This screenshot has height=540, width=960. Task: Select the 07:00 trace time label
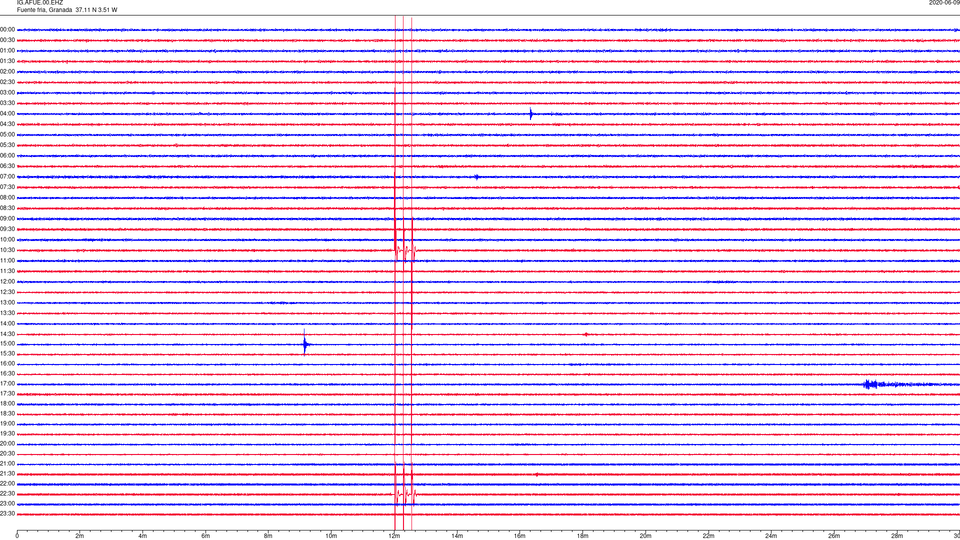coord(7,176)
